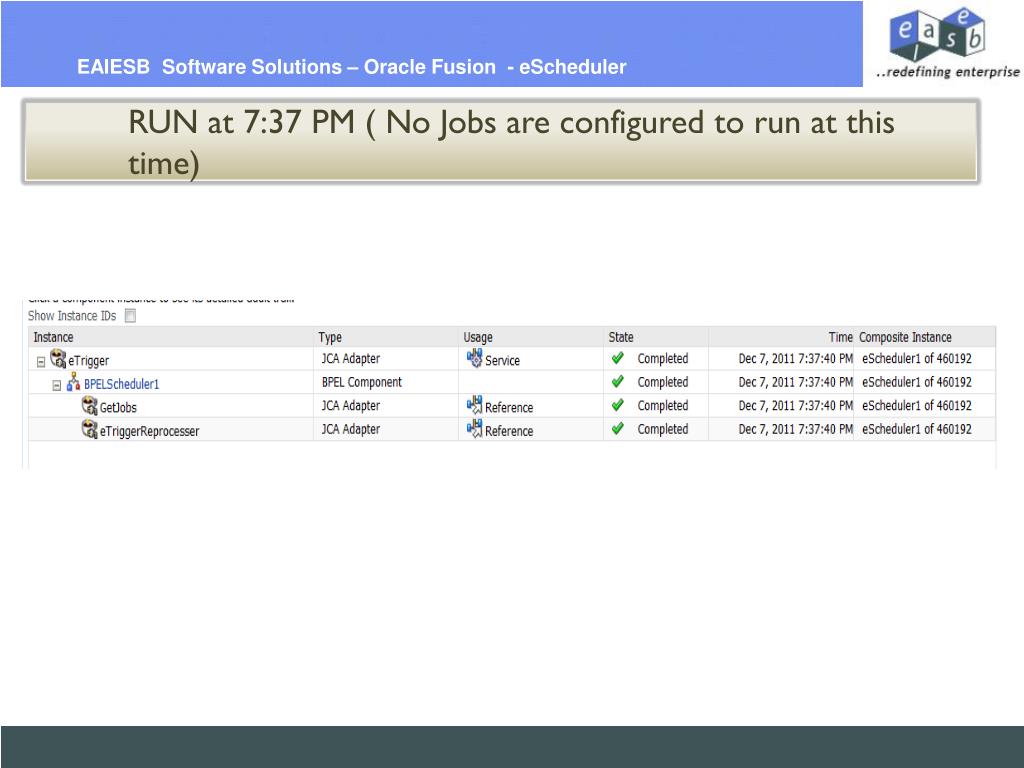
Task: Click eScheduler1 of 460192 in GetJobs row
Action: pyautogui.click(x=917, y=406)
